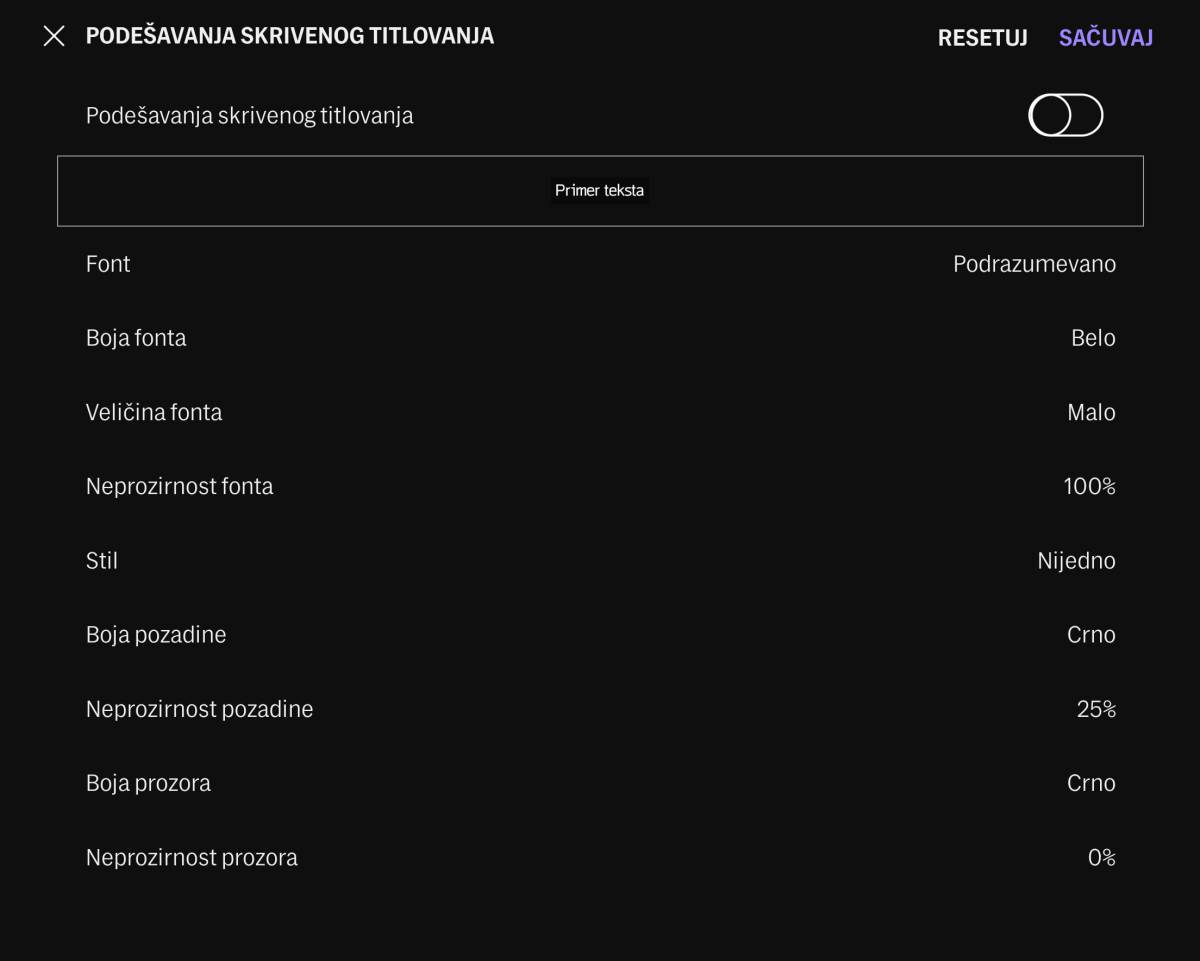This screenshot has width=1200, height=961.
Task: Select the Podrazumevano font value
Action: coord(1034,264)
